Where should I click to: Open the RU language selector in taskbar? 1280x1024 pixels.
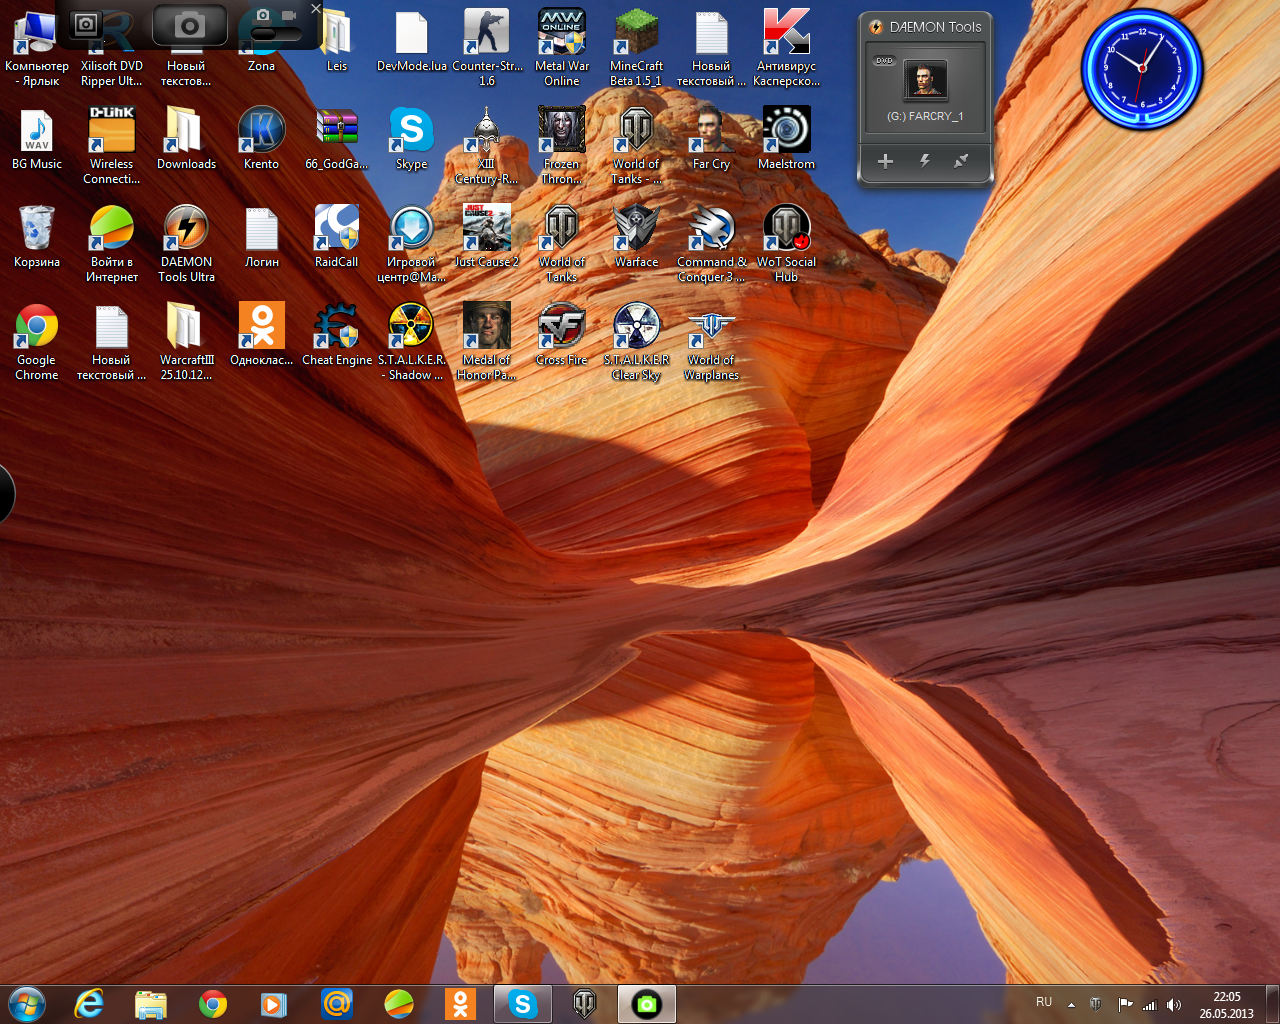point(1044,1002)
